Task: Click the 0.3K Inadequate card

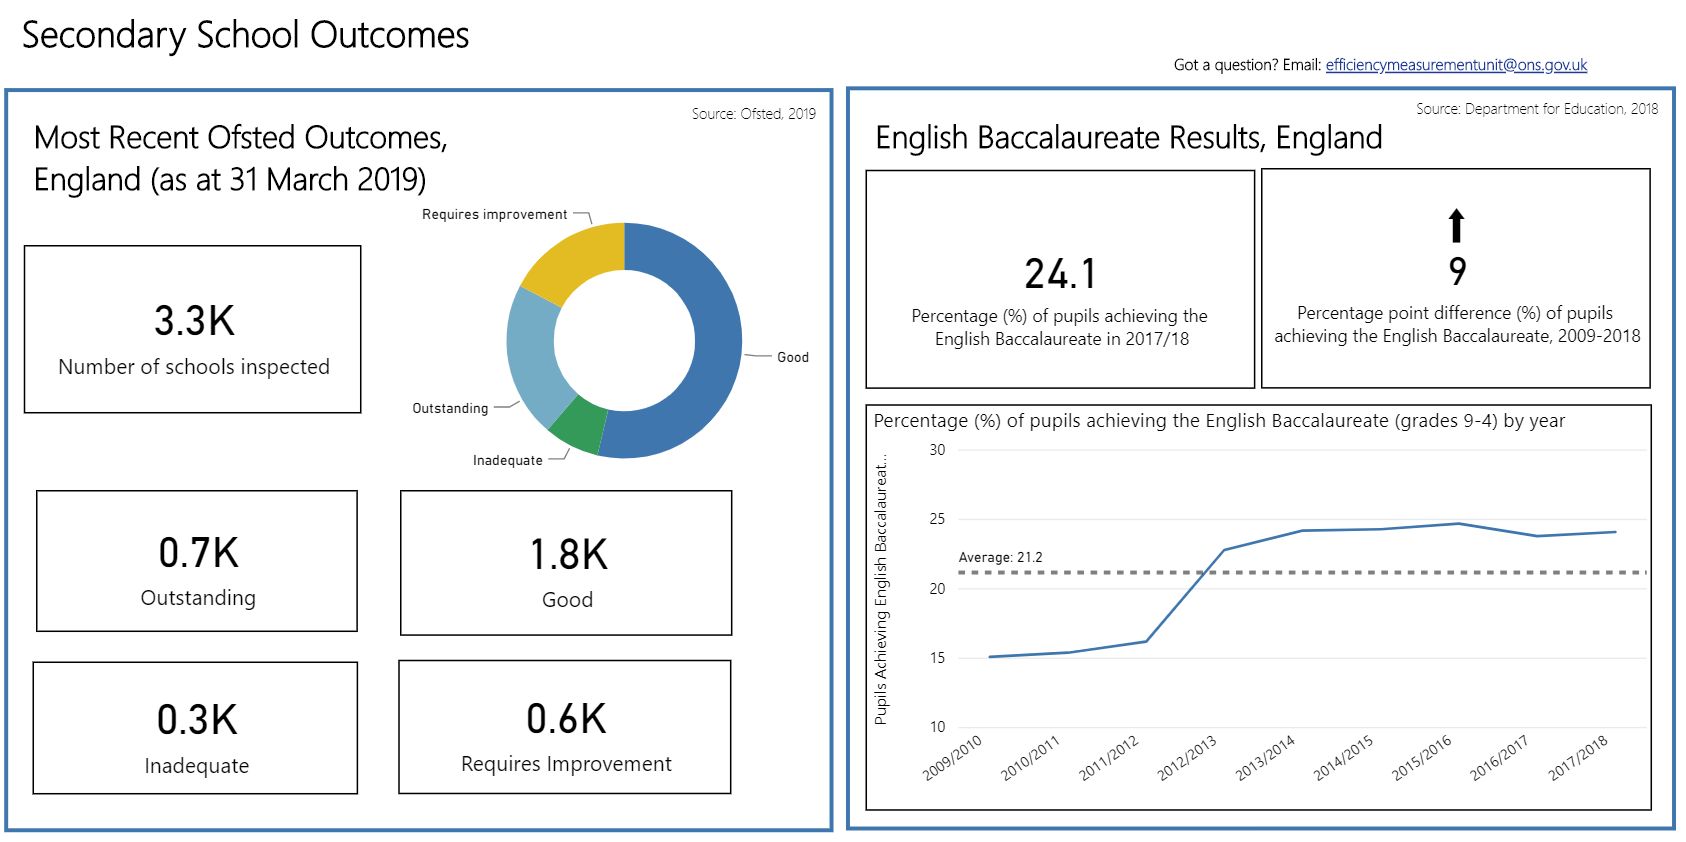Action: (x=195, y=728)
